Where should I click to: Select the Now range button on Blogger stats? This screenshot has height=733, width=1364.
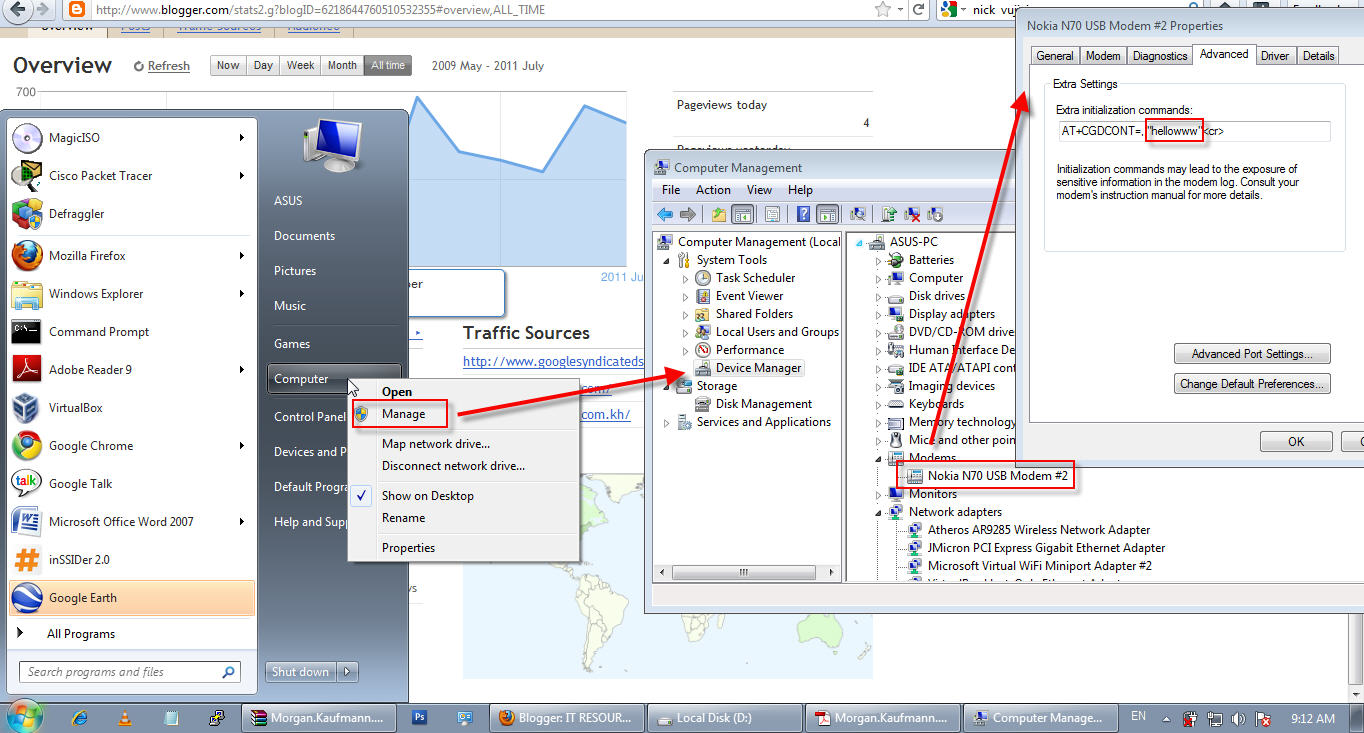(228, 65)
